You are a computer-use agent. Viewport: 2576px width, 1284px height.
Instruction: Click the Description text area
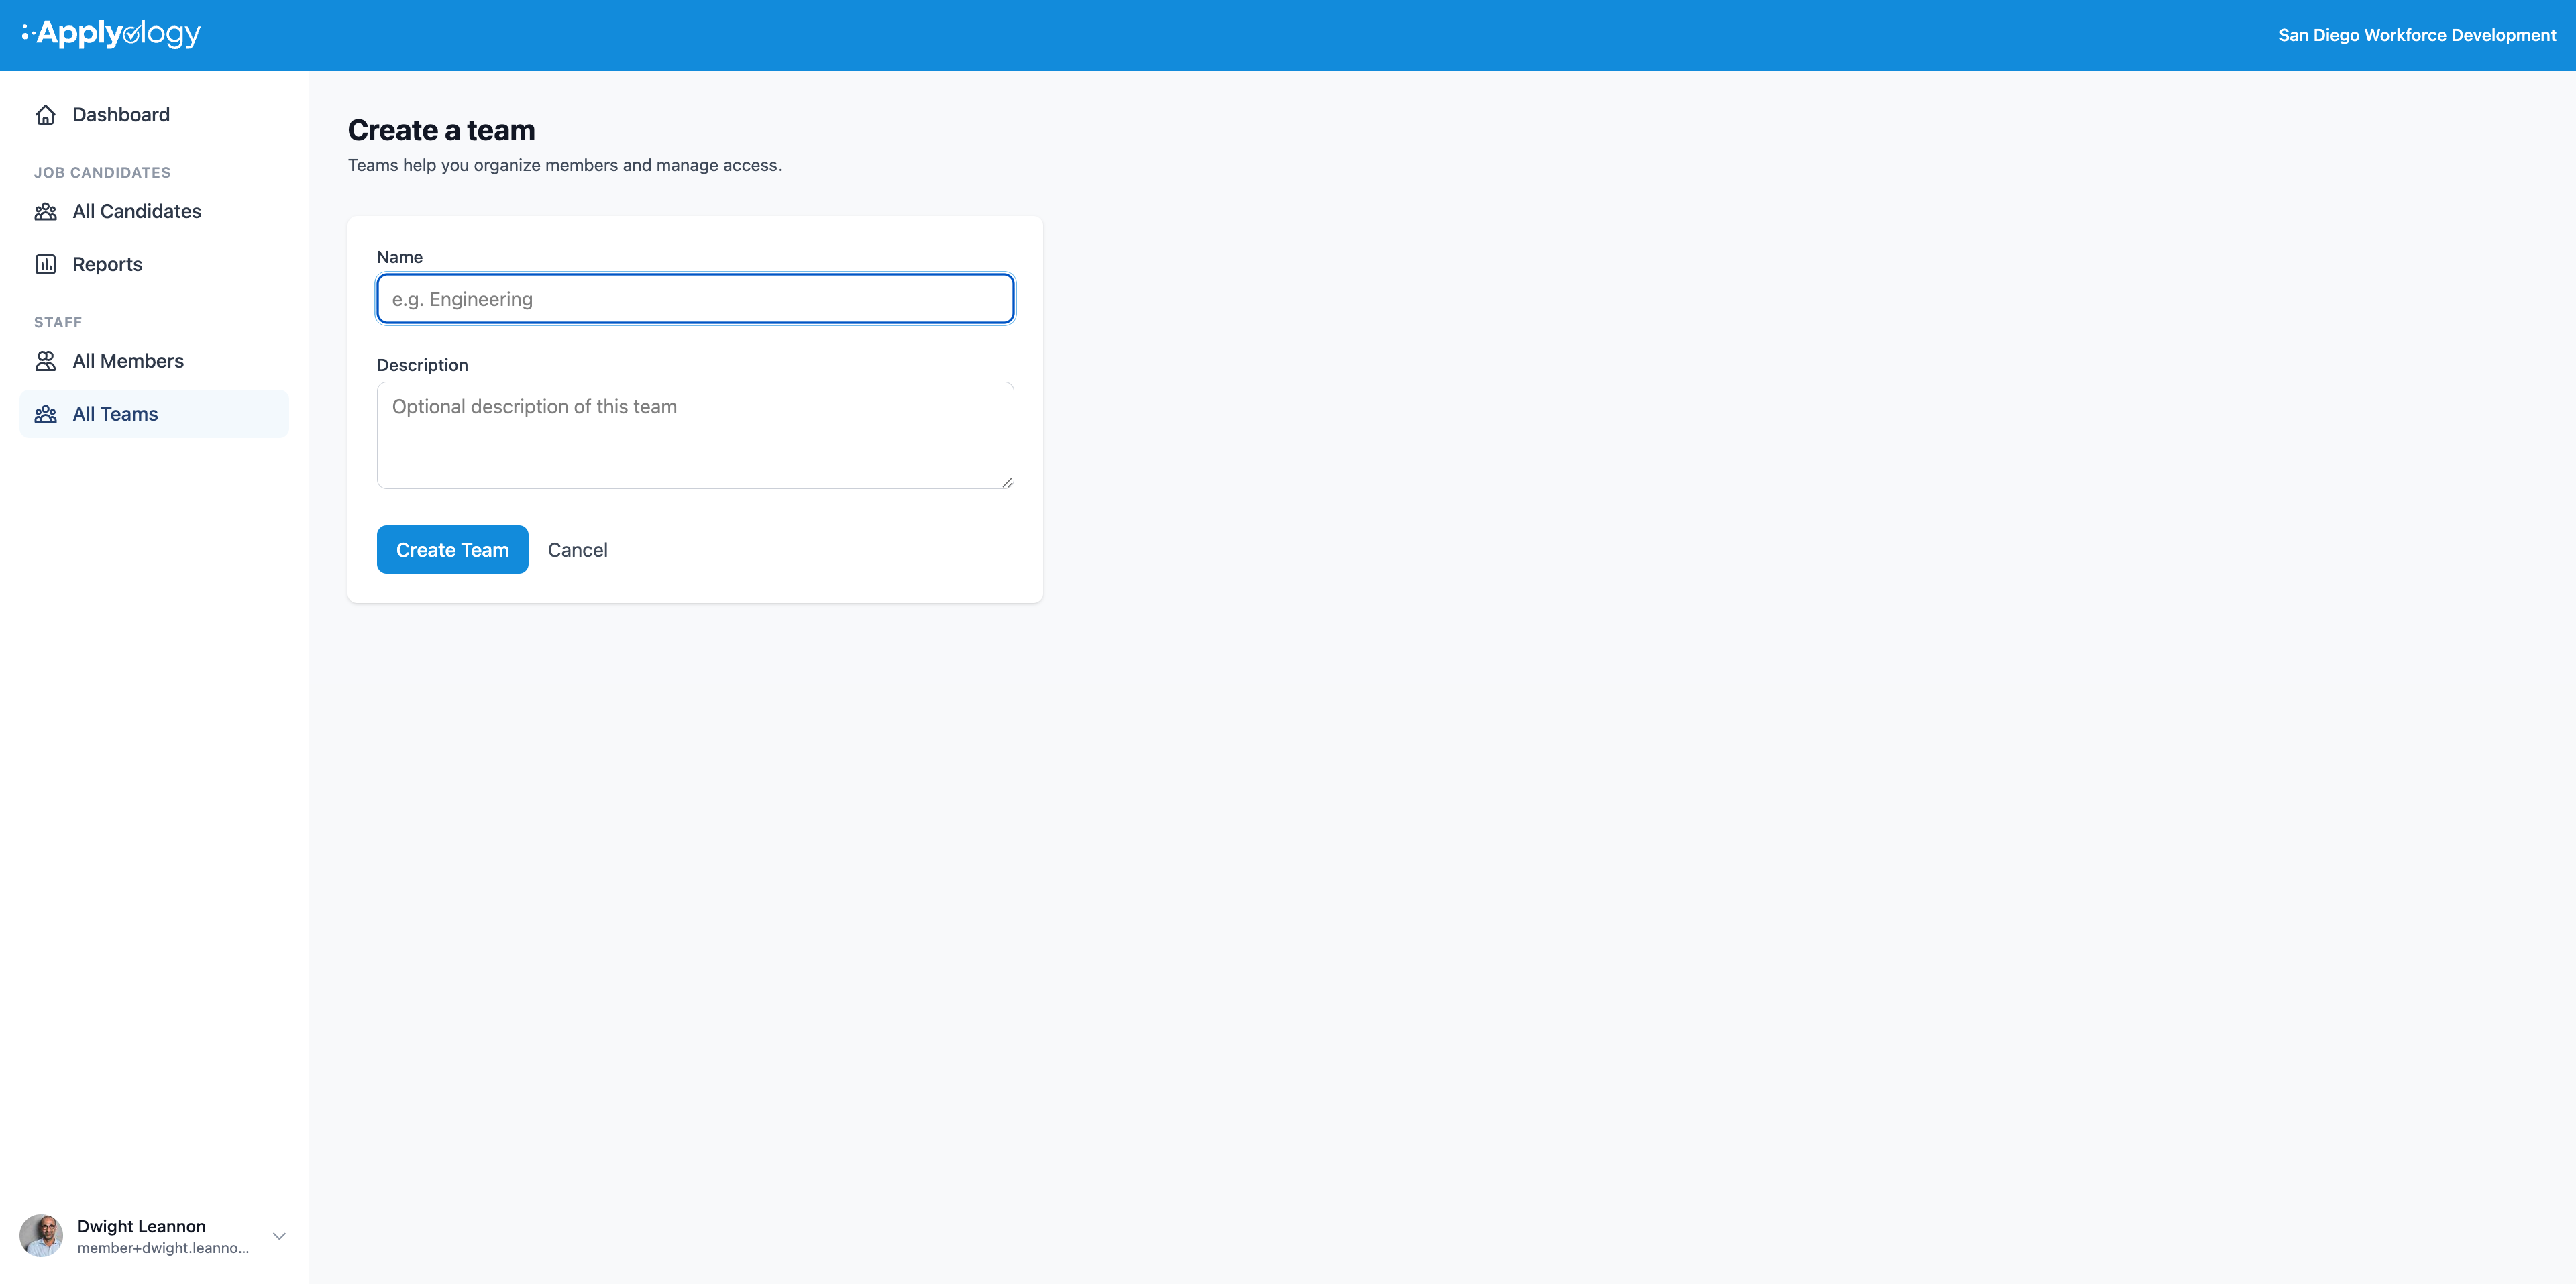tap(695, 435)
